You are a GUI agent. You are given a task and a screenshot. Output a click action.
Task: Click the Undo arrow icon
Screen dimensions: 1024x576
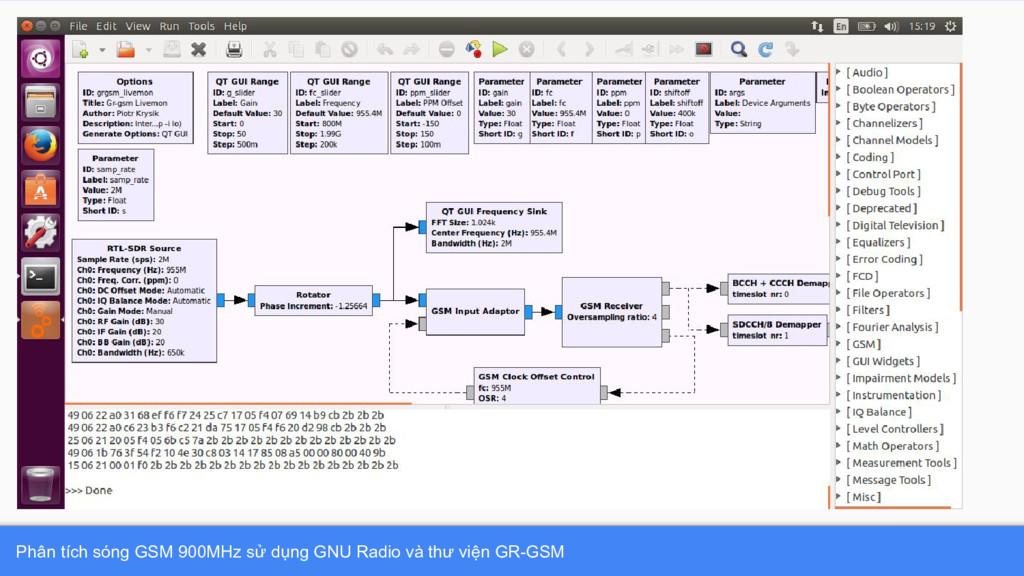[x=385, y=49]
